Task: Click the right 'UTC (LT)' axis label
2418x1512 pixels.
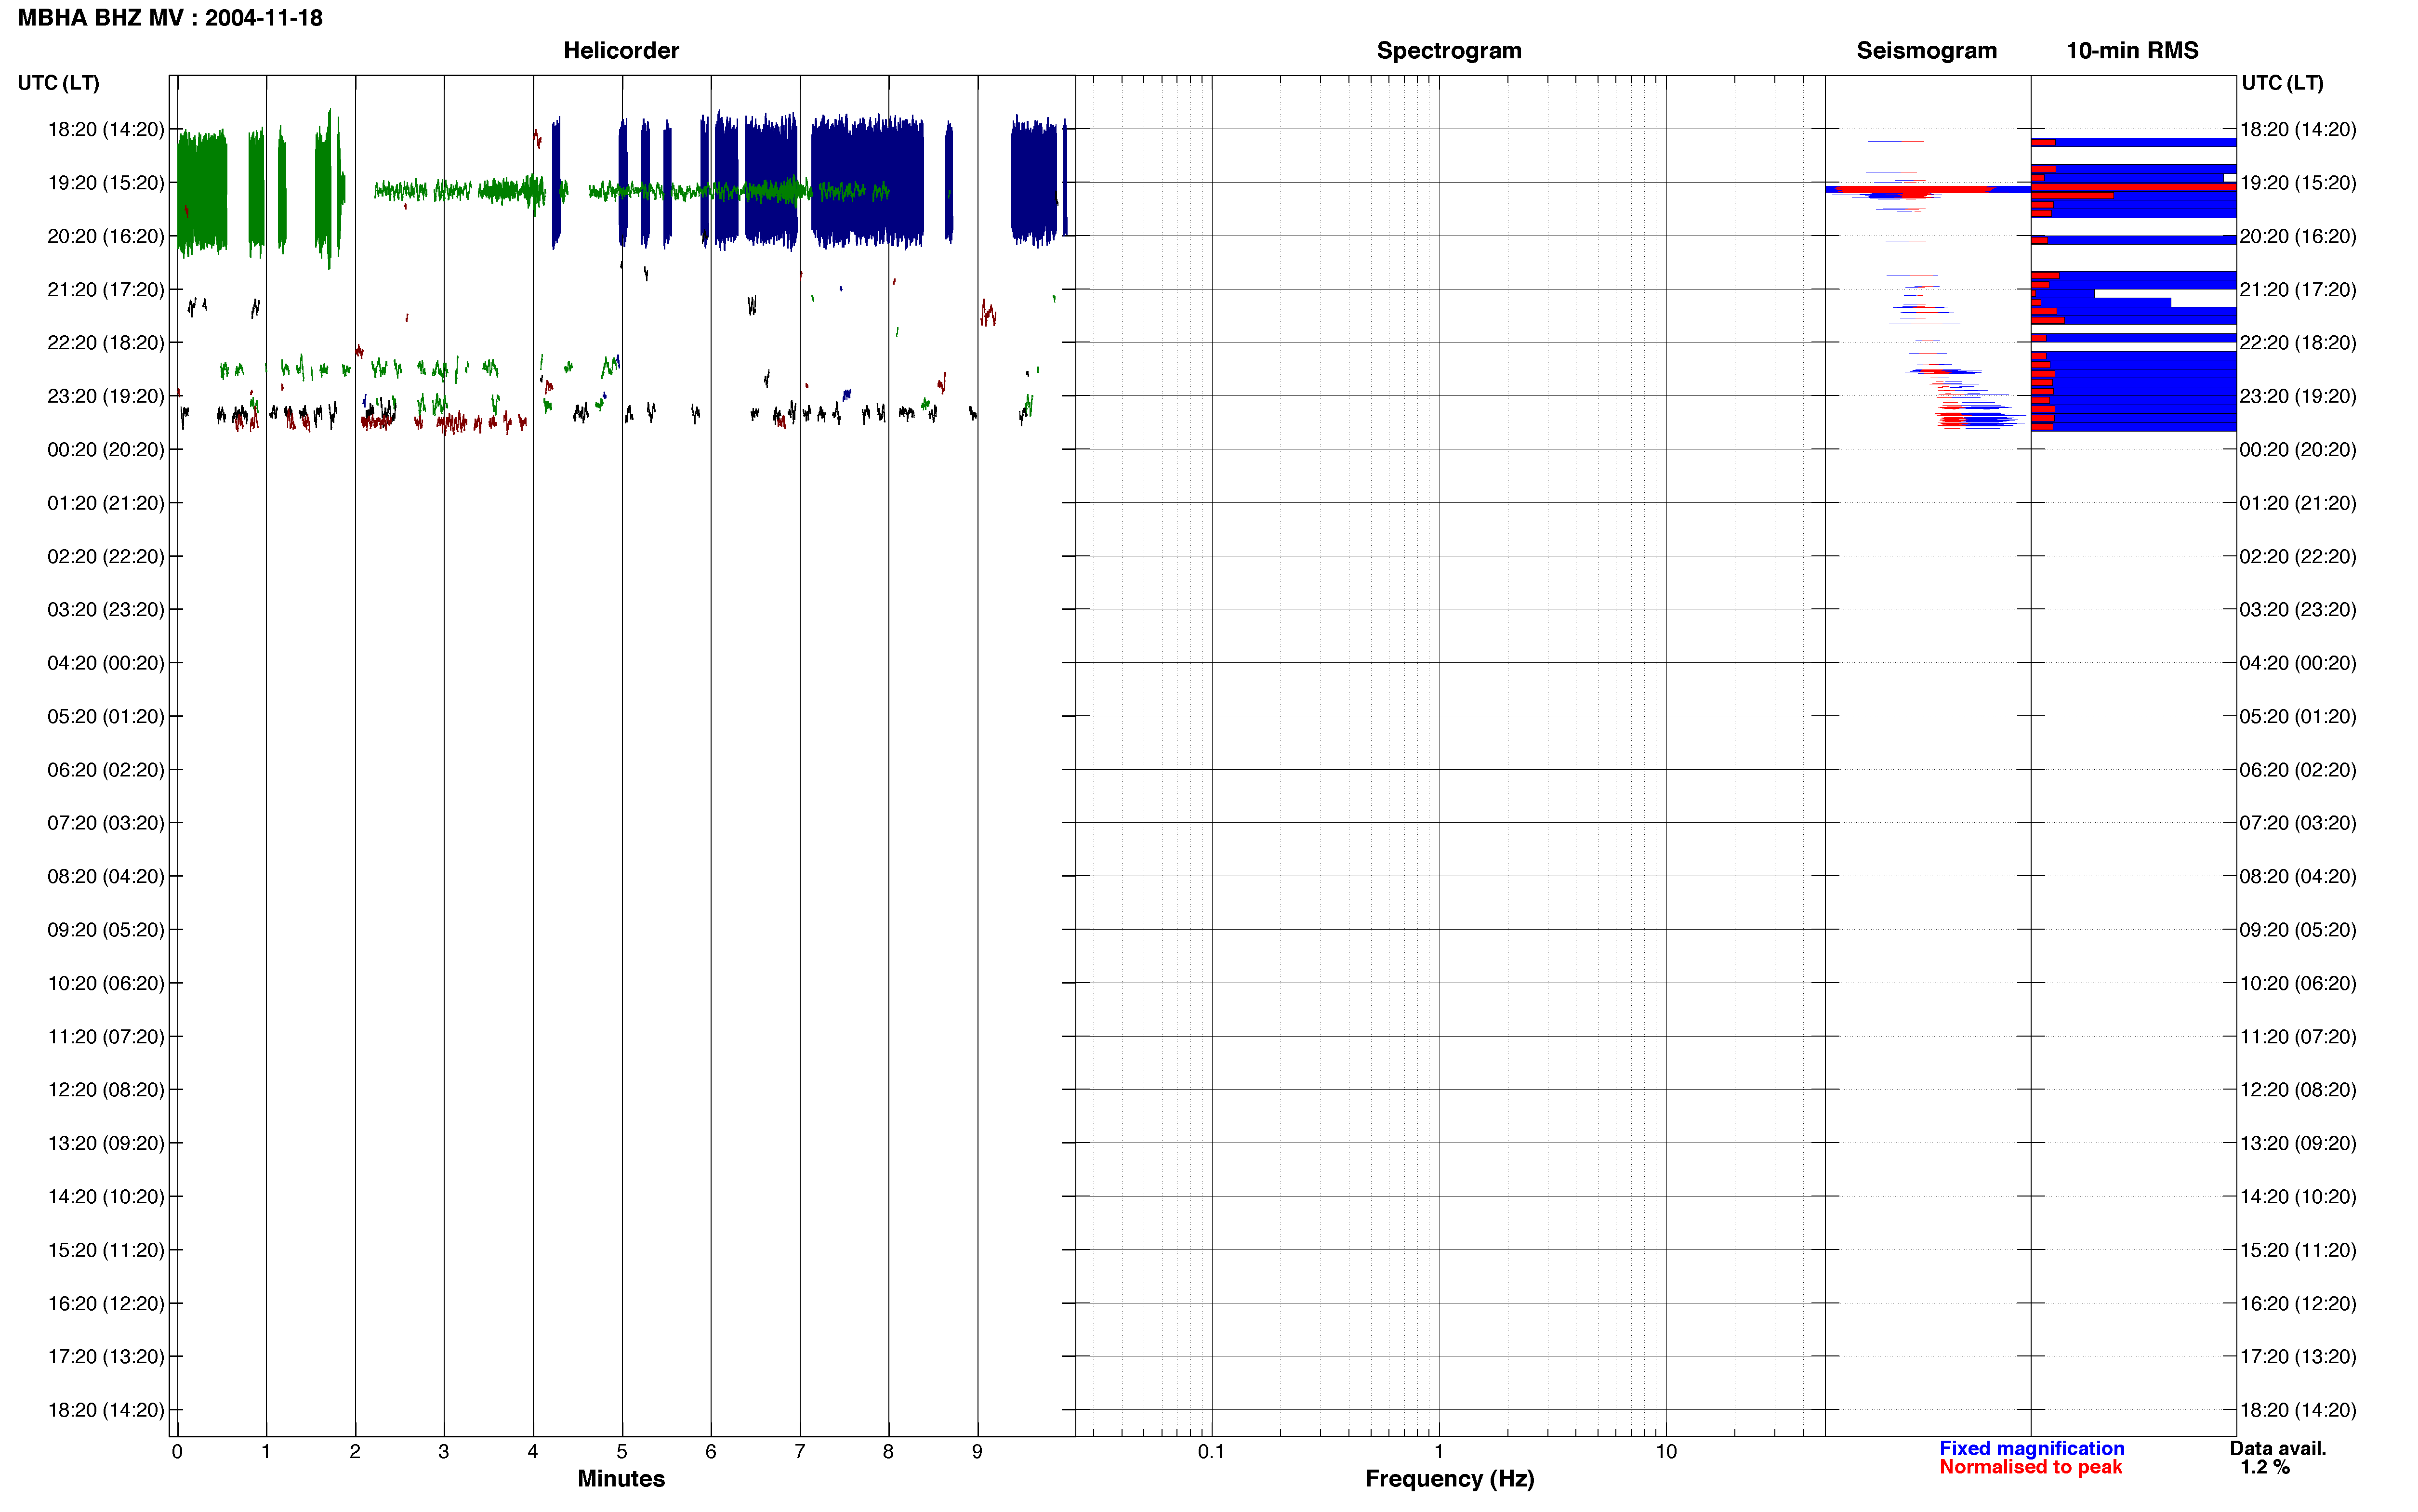Action: coord(2282,83)
